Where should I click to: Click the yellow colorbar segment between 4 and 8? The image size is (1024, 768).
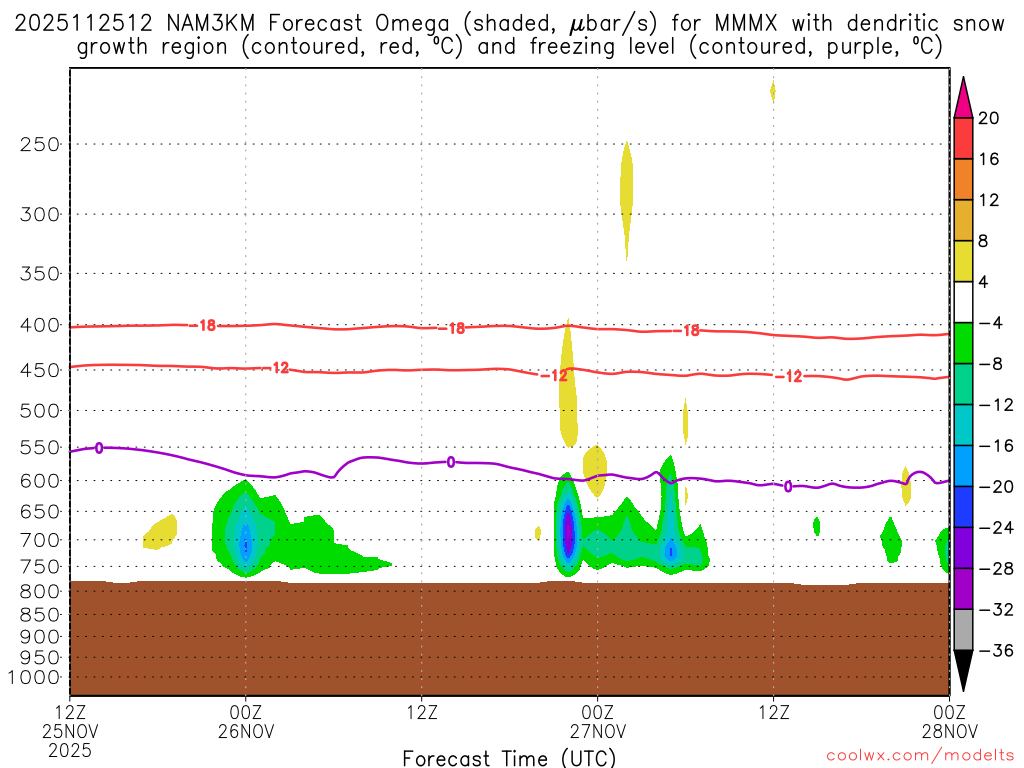(x=963, y=261)
